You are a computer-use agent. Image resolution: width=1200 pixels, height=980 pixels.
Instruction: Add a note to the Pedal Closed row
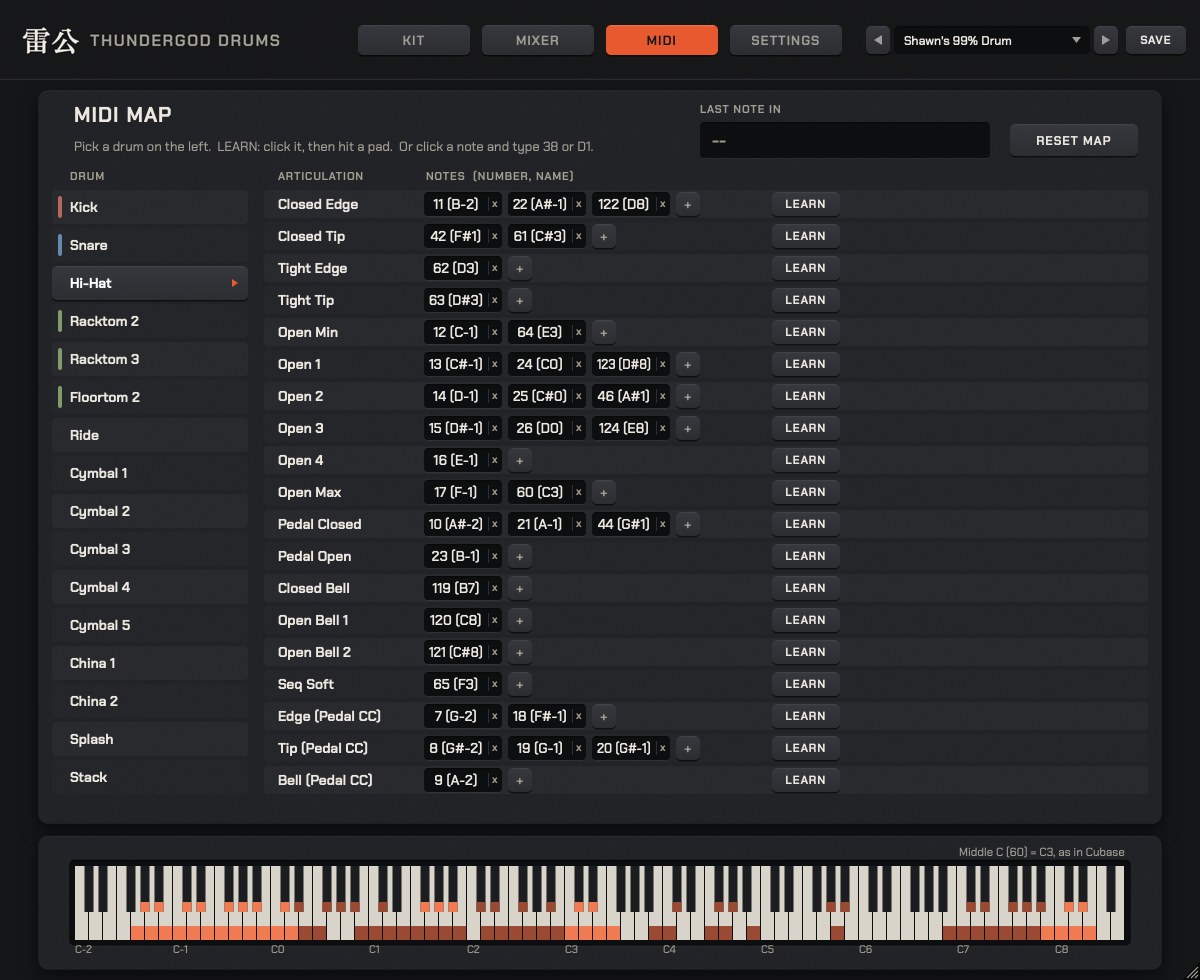coord(687,525)
